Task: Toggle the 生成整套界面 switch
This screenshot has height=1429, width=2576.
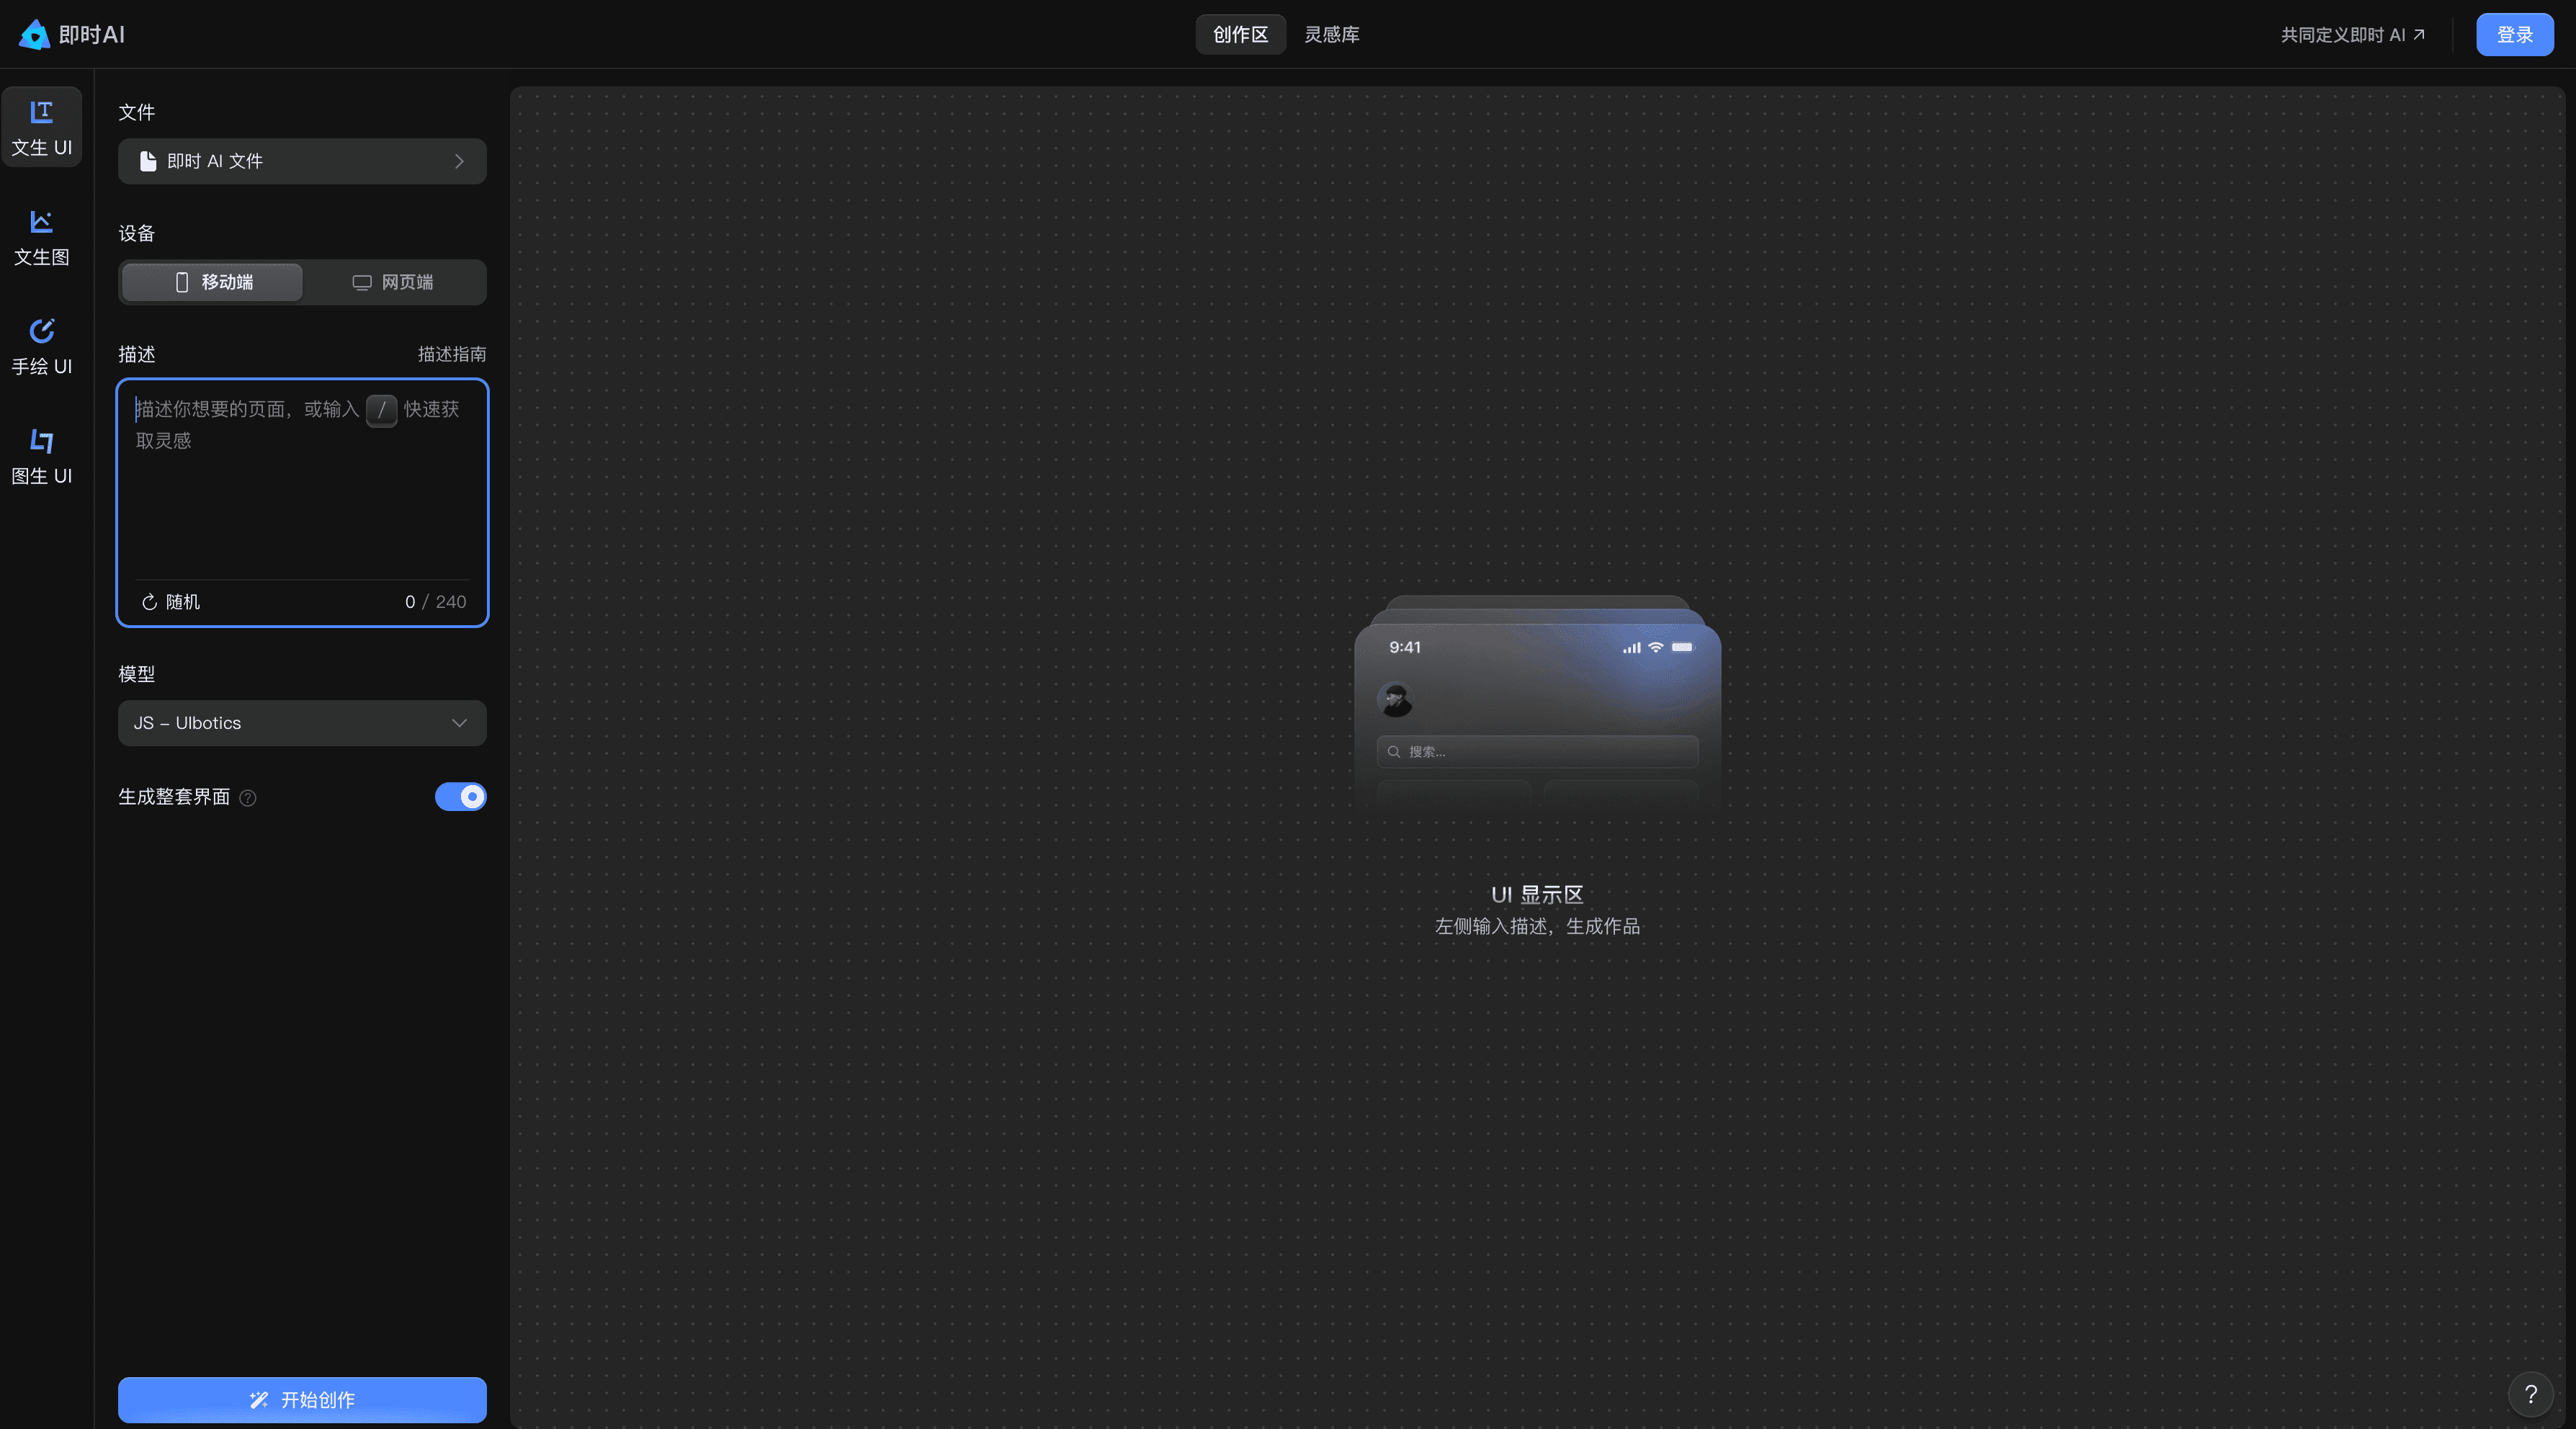Action: pyautogui.click(x=460, y=797)
